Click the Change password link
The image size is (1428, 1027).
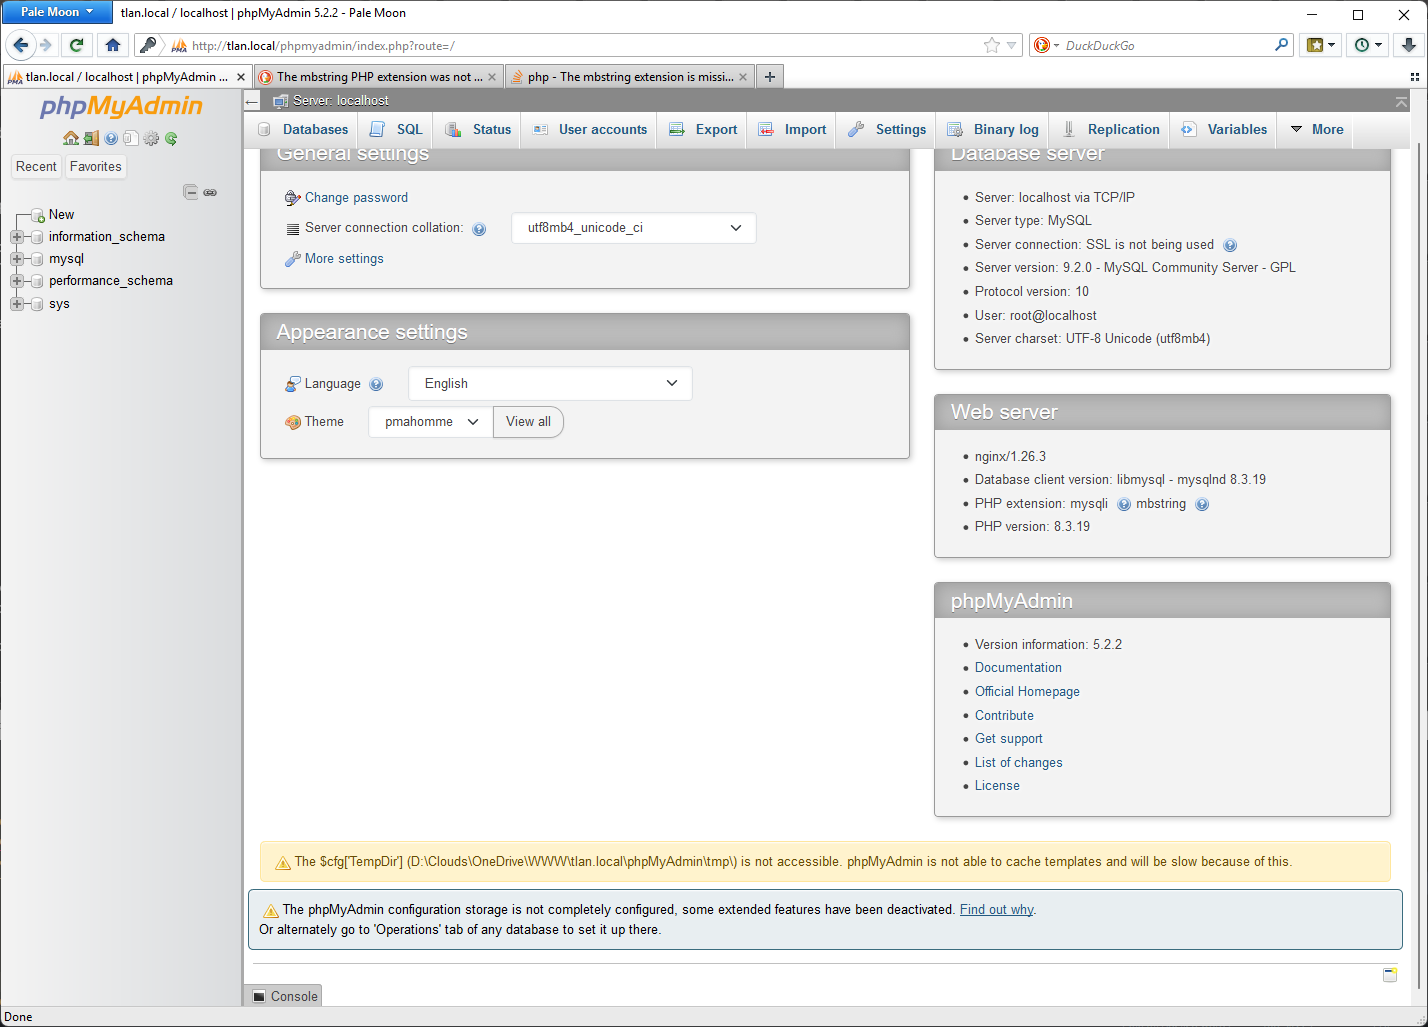pos(356,198)
